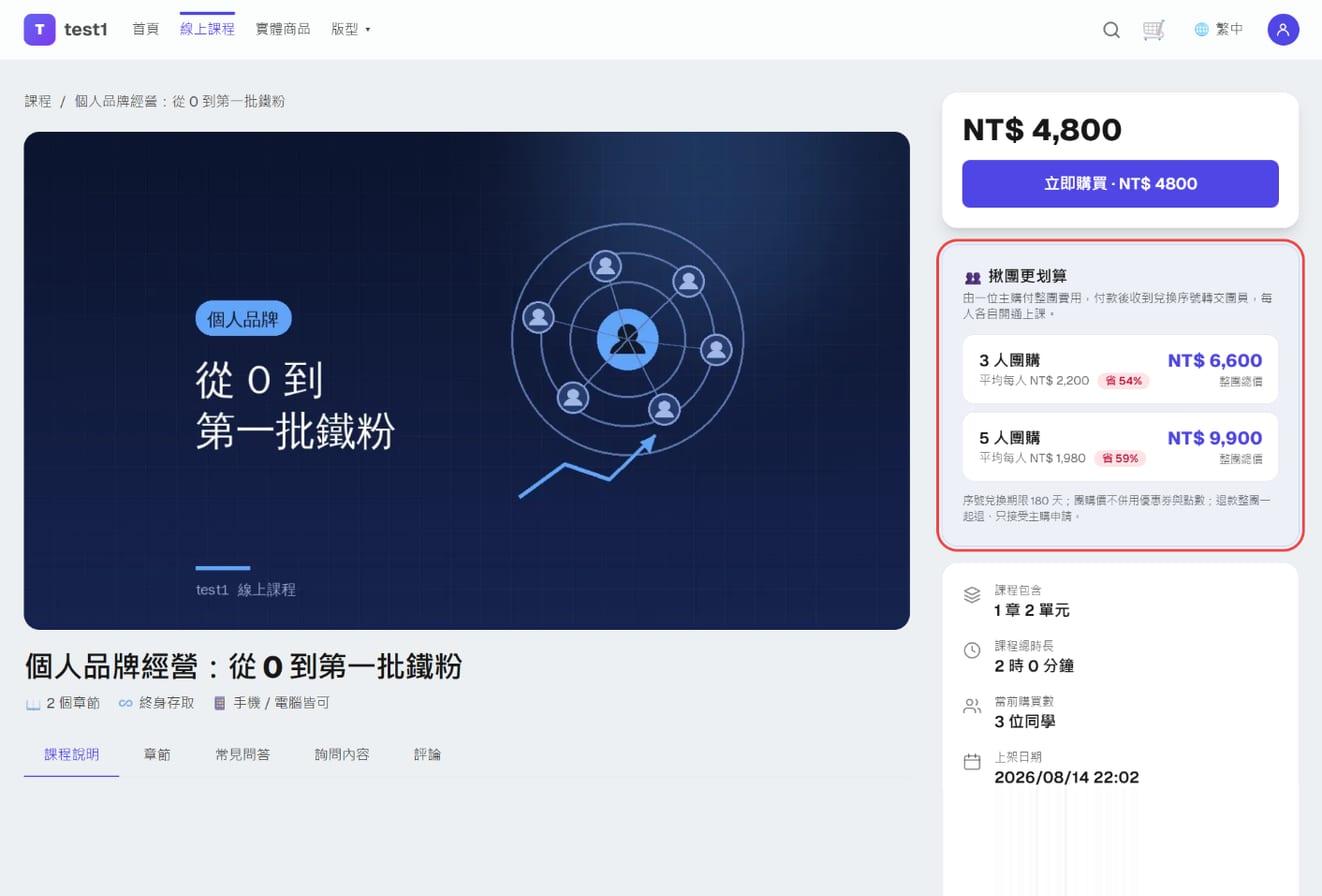Click the 2026/08/14 22:02 listing date
The image size is (1322, 896).
click(1067, 777)
